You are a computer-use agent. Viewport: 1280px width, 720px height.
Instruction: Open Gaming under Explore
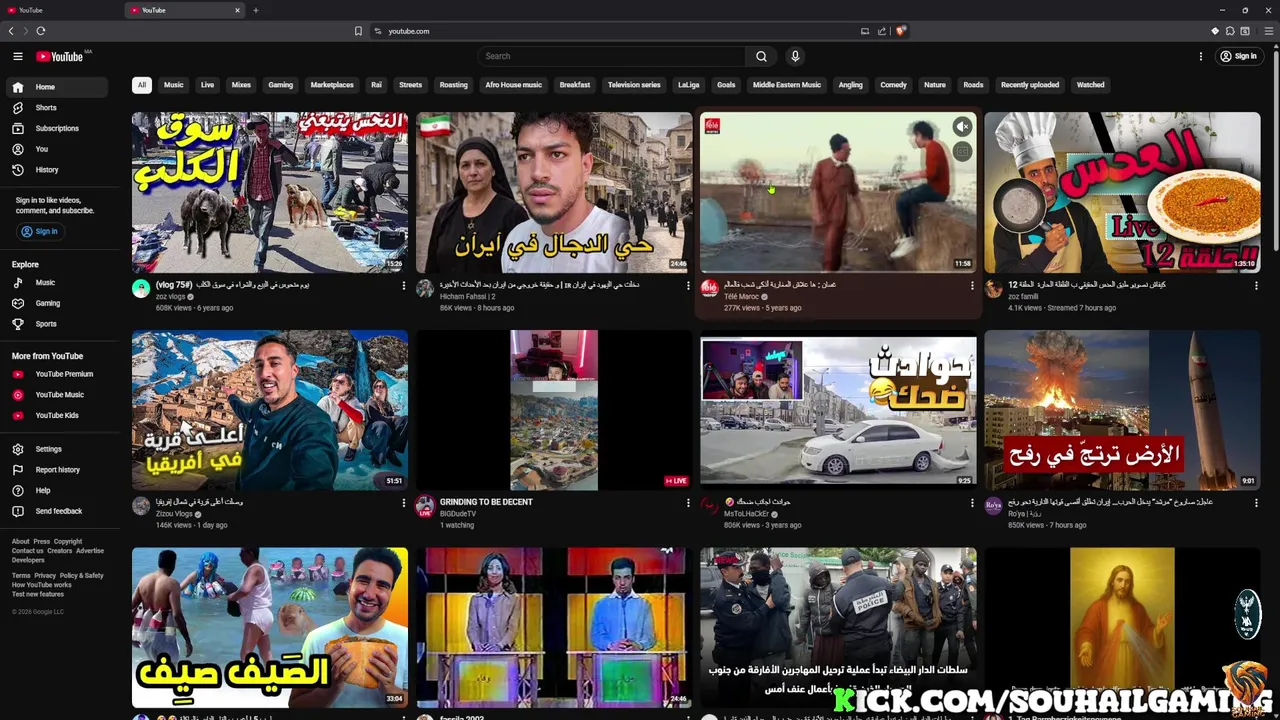click(x=56, y=303)
